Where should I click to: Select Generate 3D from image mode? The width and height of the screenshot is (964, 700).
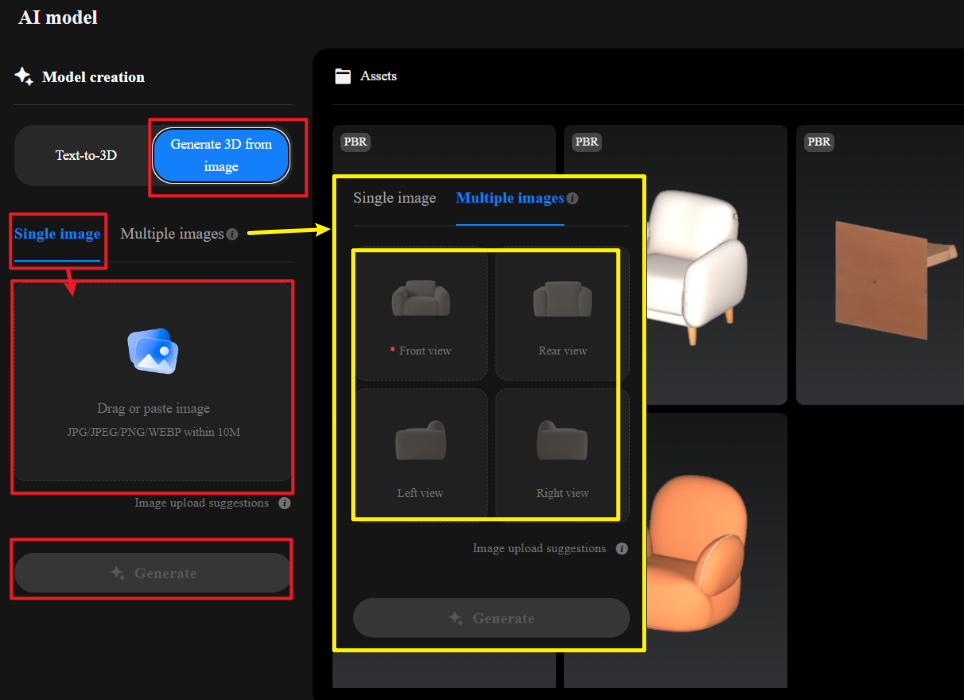pyautogui.click(x=221, y=155)
